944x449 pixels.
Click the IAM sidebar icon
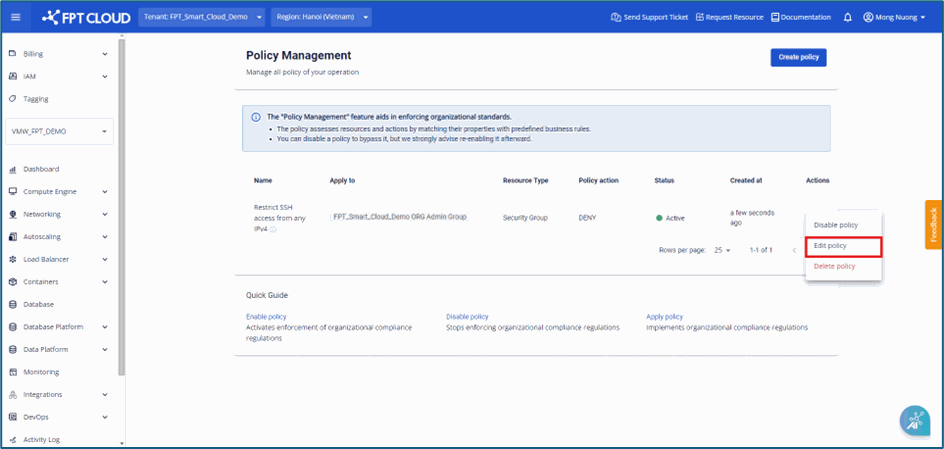pyautogui.click(x=12, y=76)
